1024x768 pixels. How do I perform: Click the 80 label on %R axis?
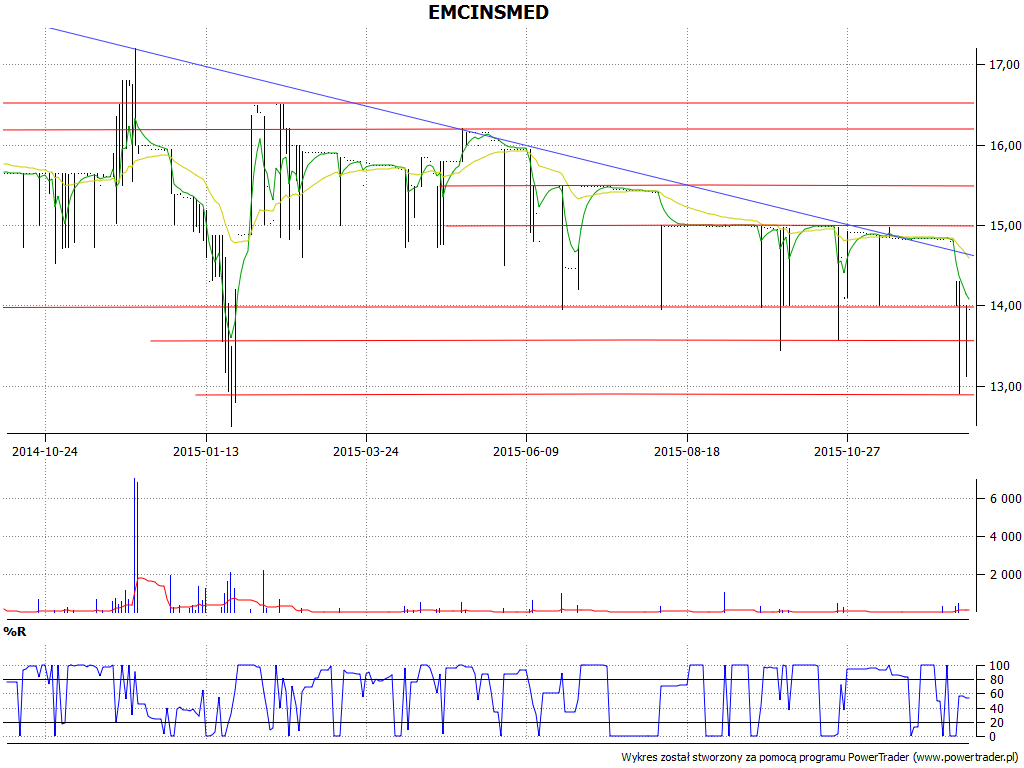pos(997,680)
